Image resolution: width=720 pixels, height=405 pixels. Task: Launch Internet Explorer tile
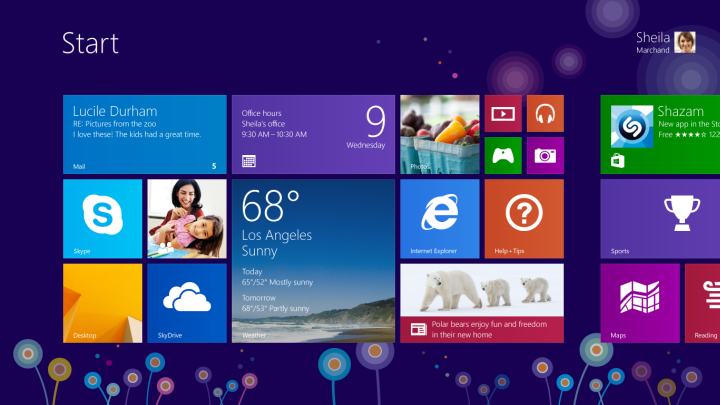coord(439,219)
